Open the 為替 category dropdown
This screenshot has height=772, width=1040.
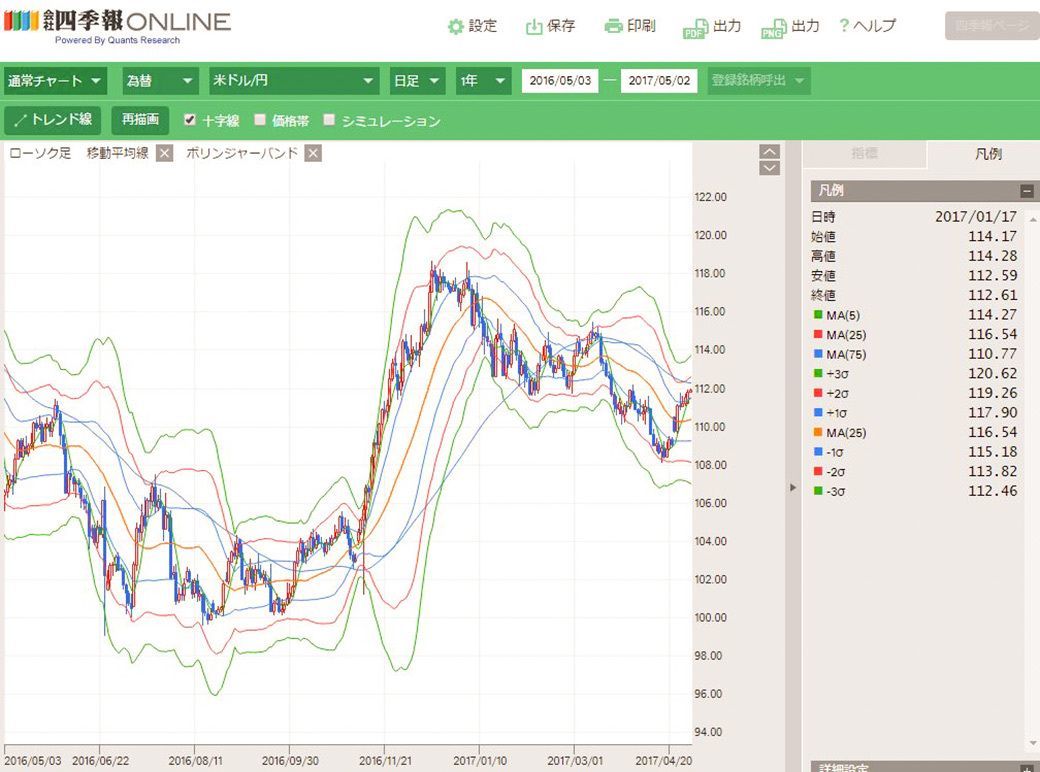[x=161, y=81]
